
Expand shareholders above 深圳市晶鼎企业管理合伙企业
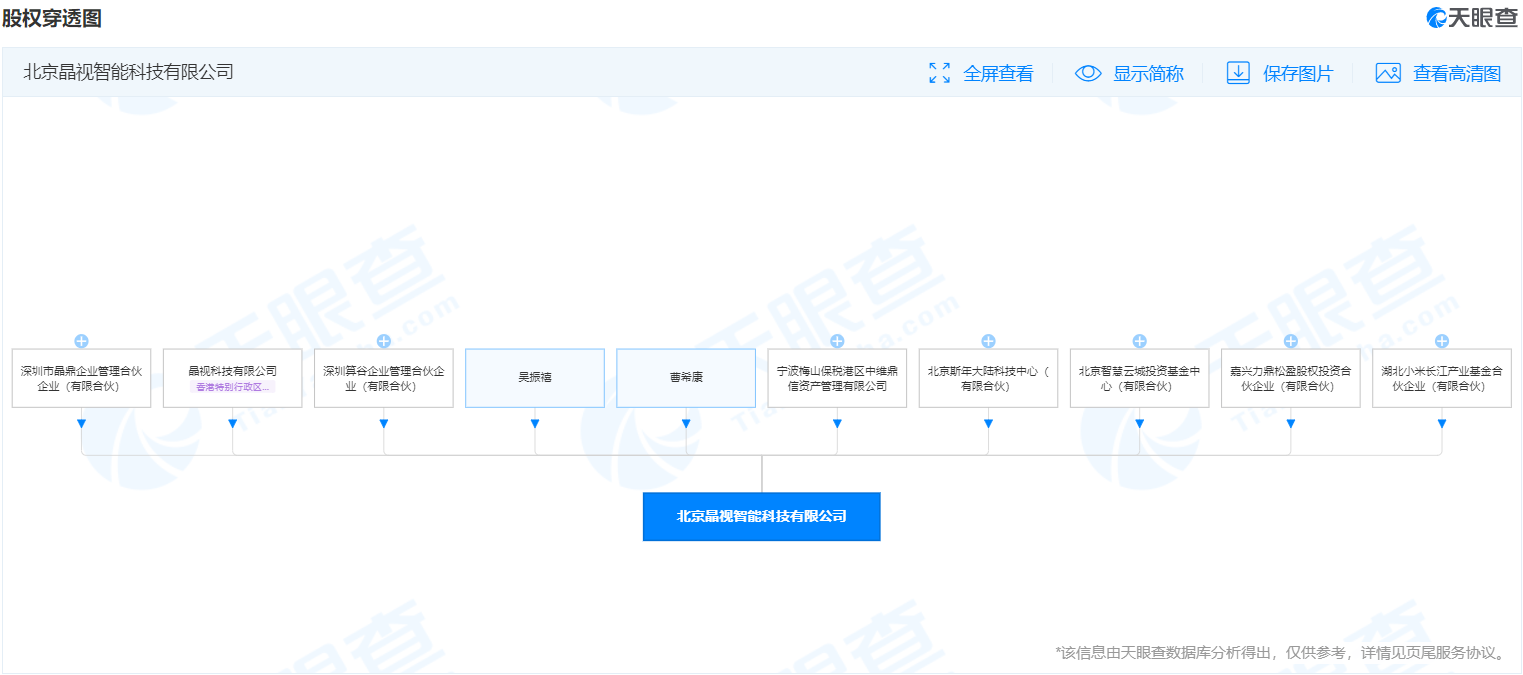tap(82, 341)
